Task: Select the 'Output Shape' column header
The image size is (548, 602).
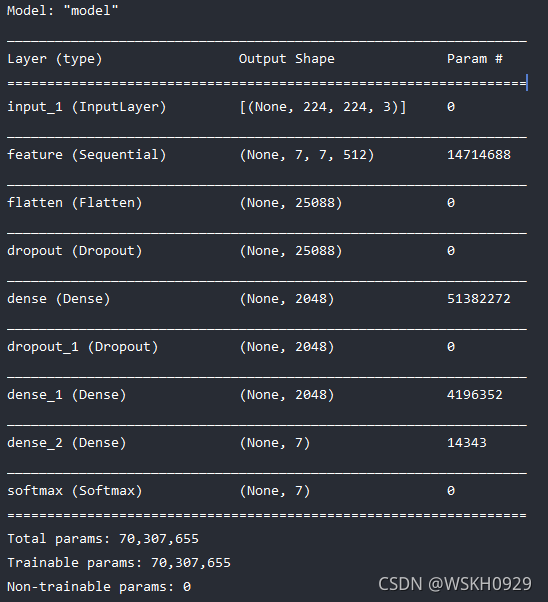Action: pyautogui.click(x=286, y=59)
